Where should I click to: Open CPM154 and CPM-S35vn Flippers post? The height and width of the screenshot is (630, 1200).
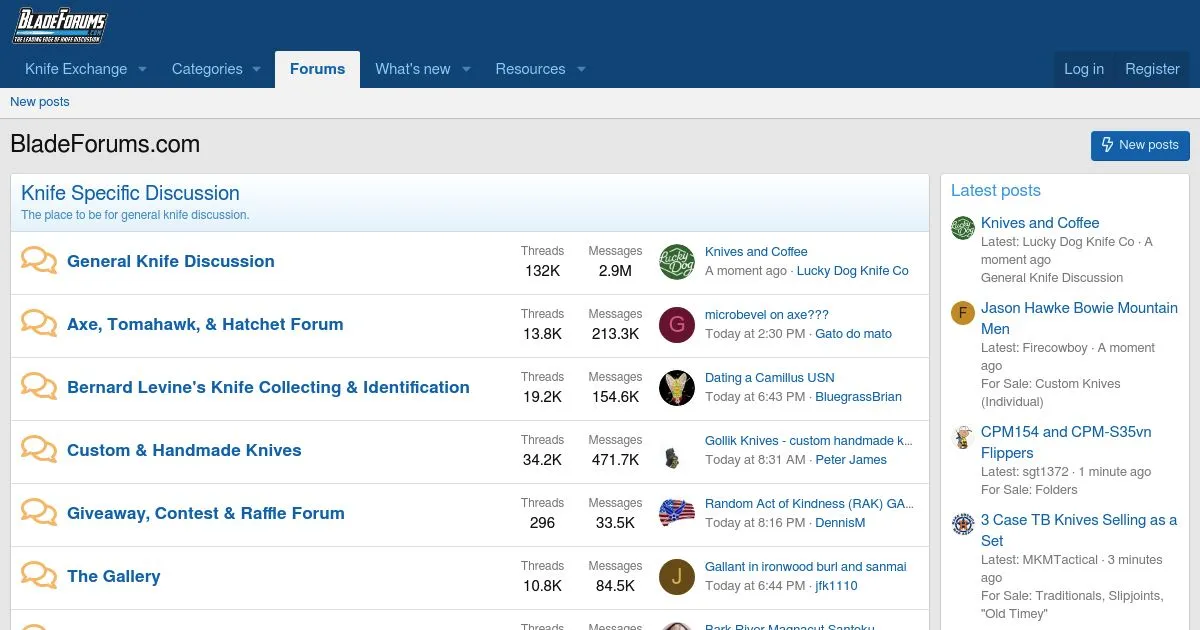[x=1066, y=442]
